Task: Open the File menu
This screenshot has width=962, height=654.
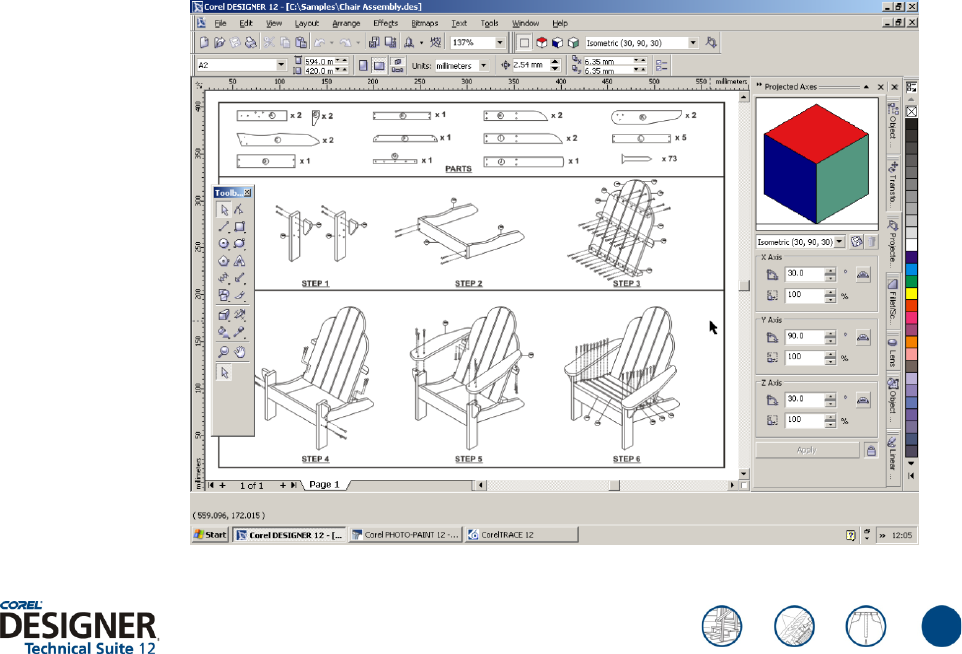Action: (x=220, y=23)
